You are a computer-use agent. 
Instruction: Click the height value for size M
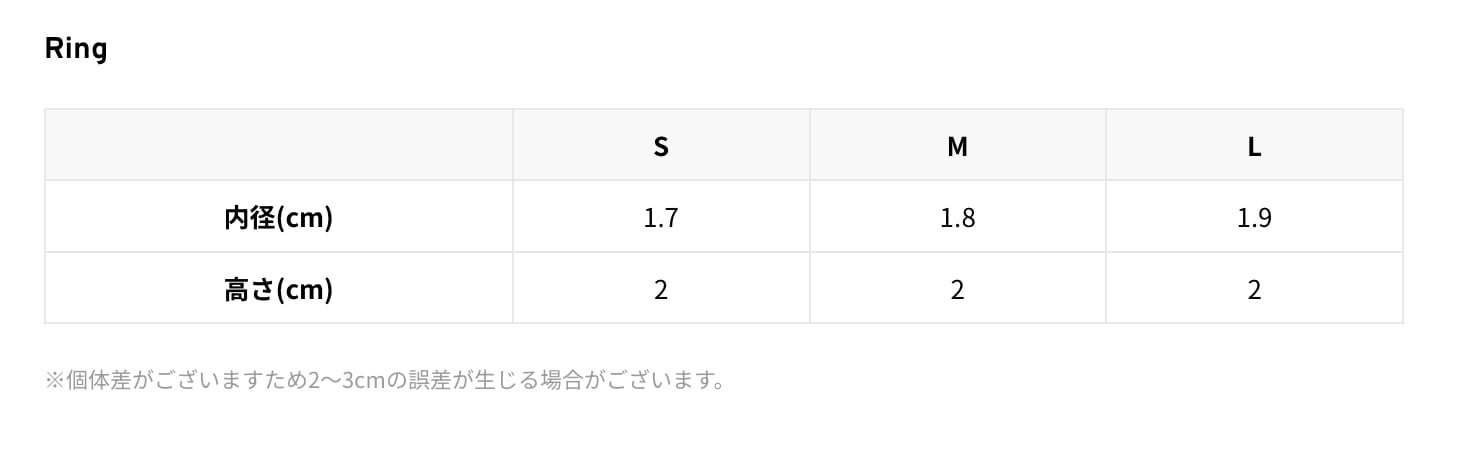pyautogui.click(x=957, y=290)
